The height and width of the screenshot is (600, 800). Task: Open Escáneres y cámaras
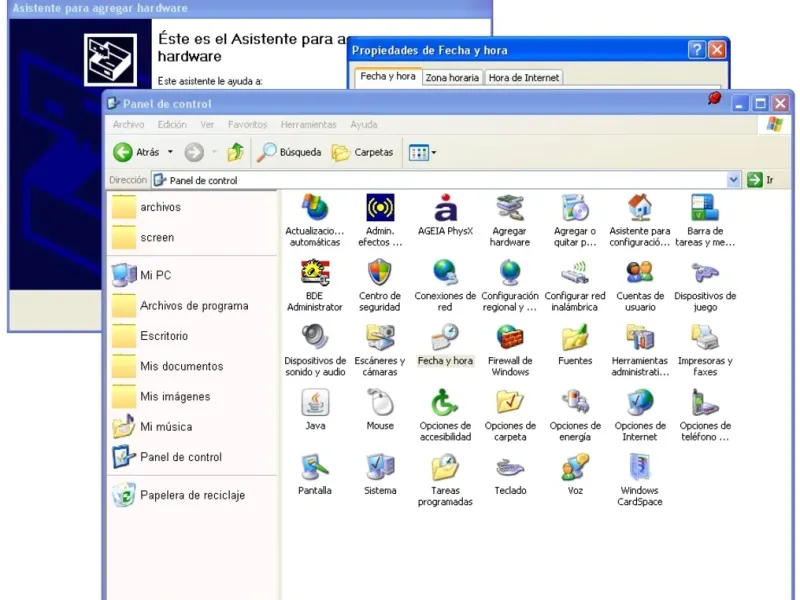pos(380,350)
